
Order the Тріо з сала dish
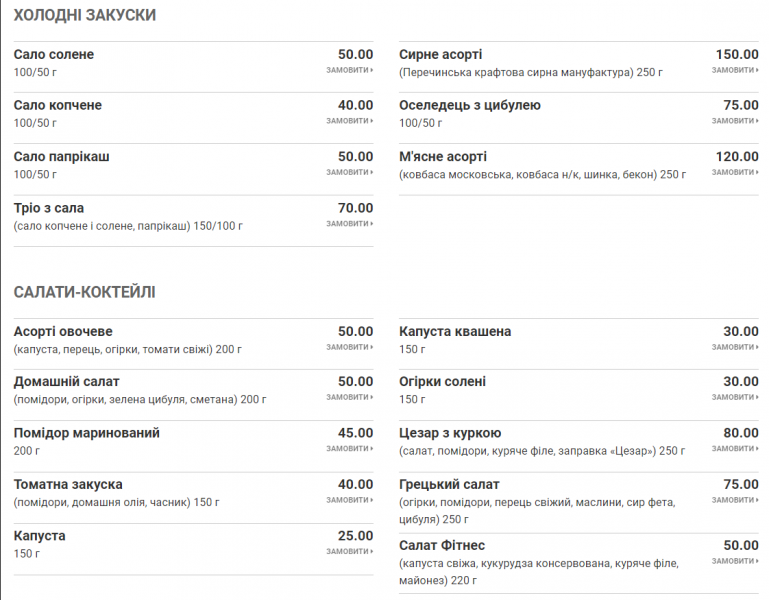(x=349, y=224)
